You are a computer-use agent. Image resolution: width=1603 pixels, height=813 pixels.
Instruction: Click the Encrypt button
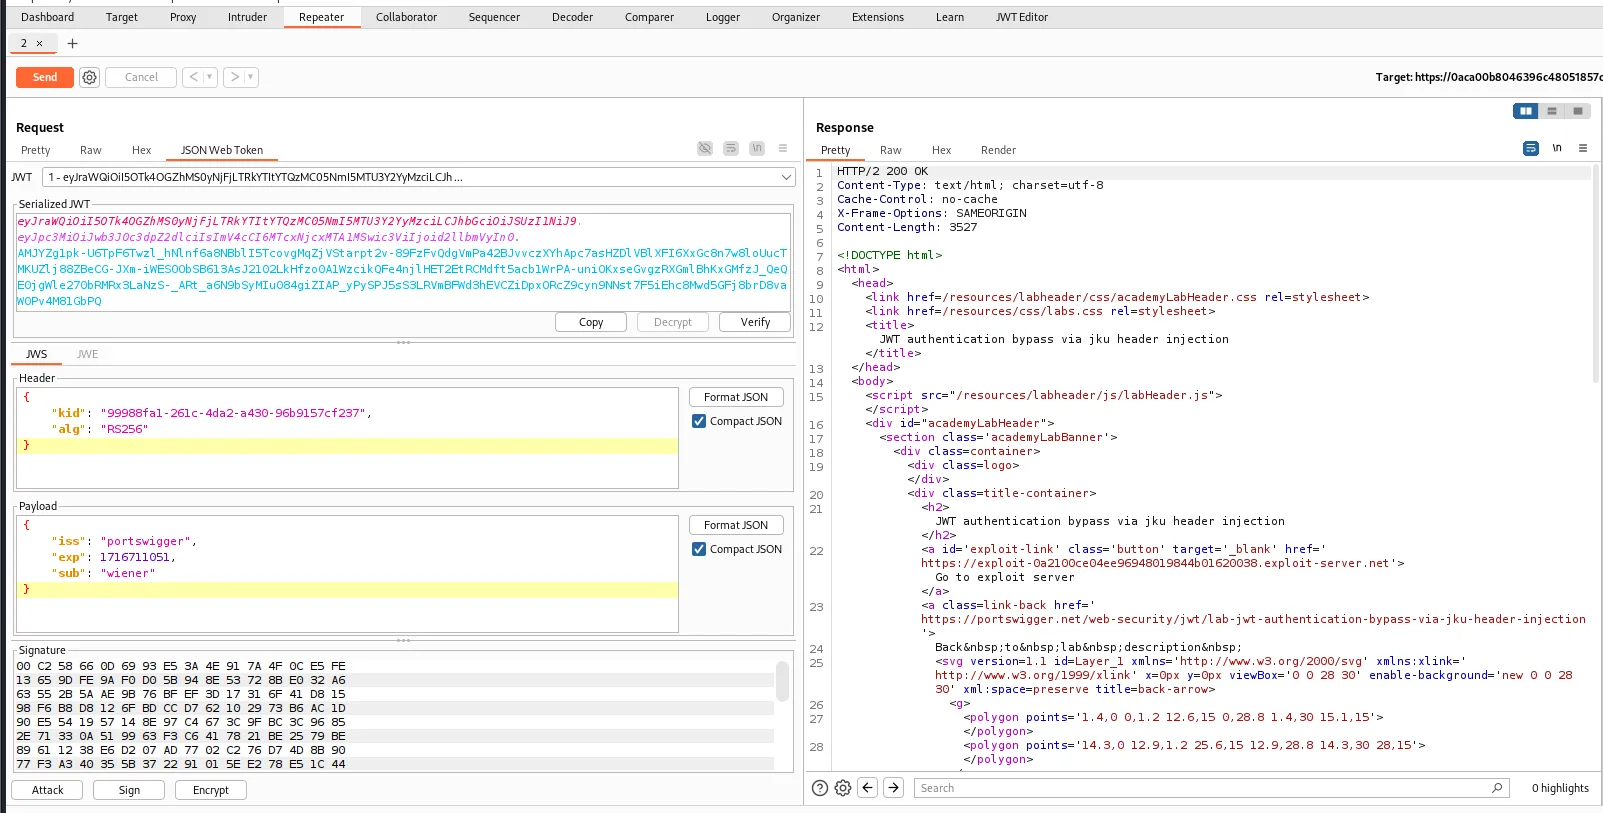pos(211,790)
